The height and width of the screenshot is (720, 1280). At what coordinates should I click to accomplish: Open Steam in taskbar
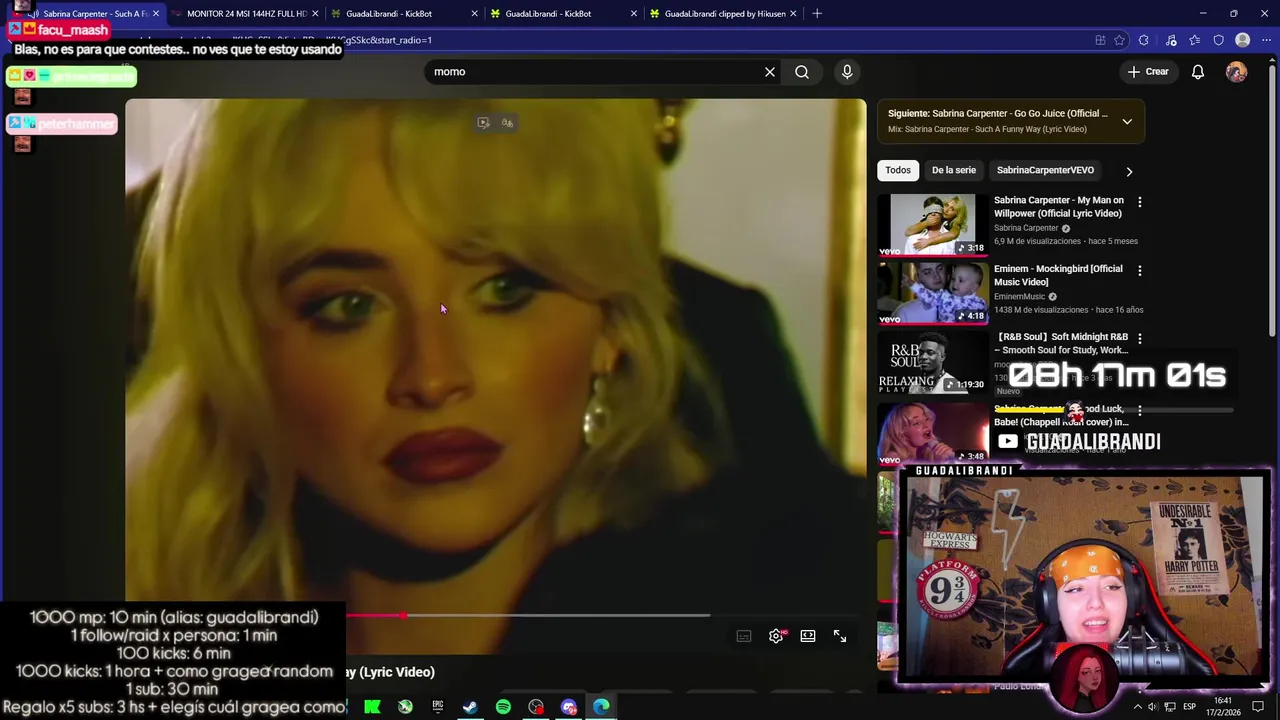point(470,707)
